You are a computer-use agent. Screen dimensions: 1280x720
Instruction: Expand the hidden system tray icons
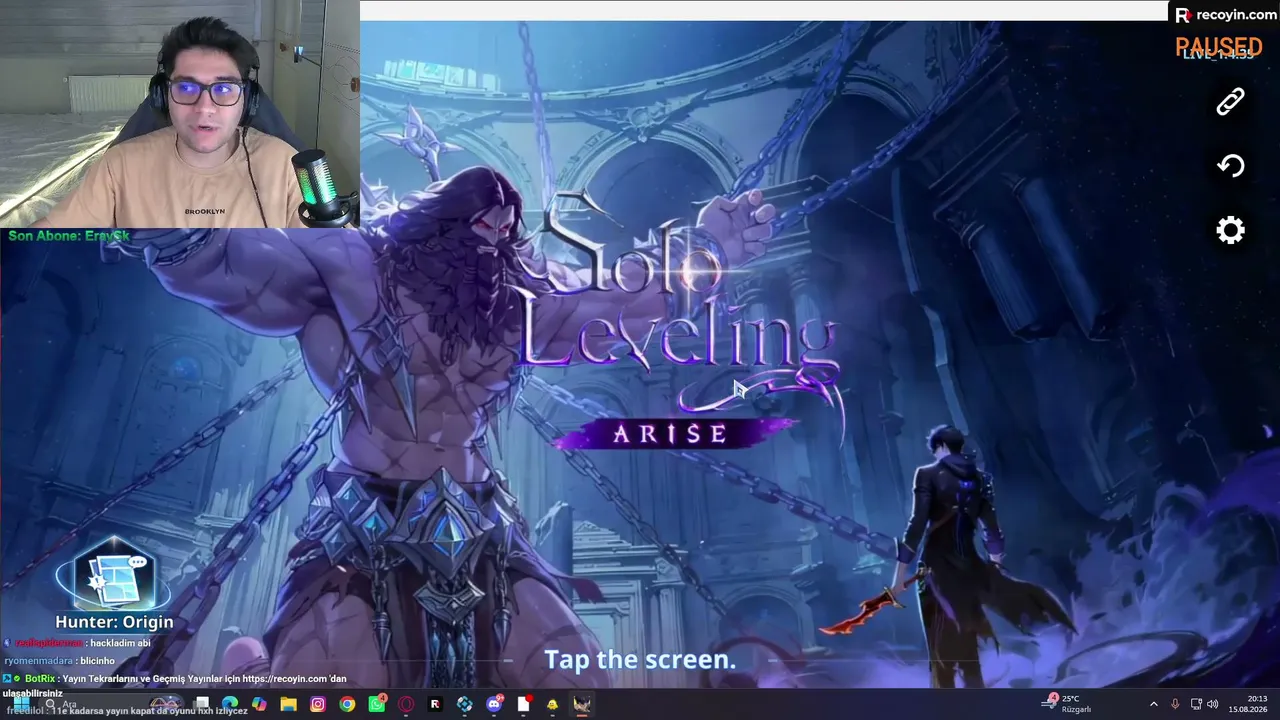1153,704
